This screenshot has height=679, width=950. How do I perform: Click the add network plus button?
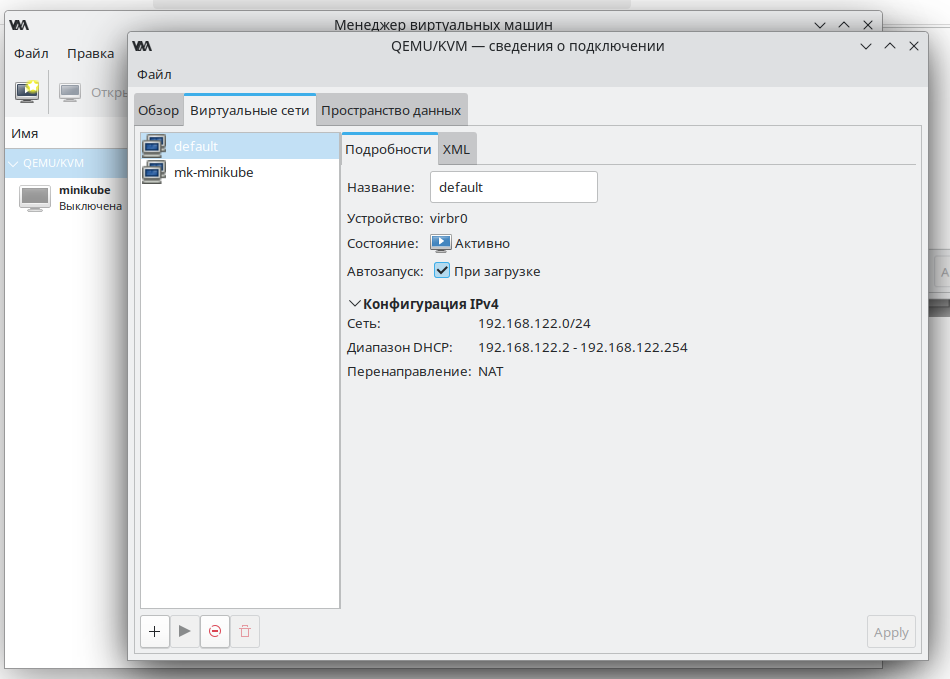point(155,631)
